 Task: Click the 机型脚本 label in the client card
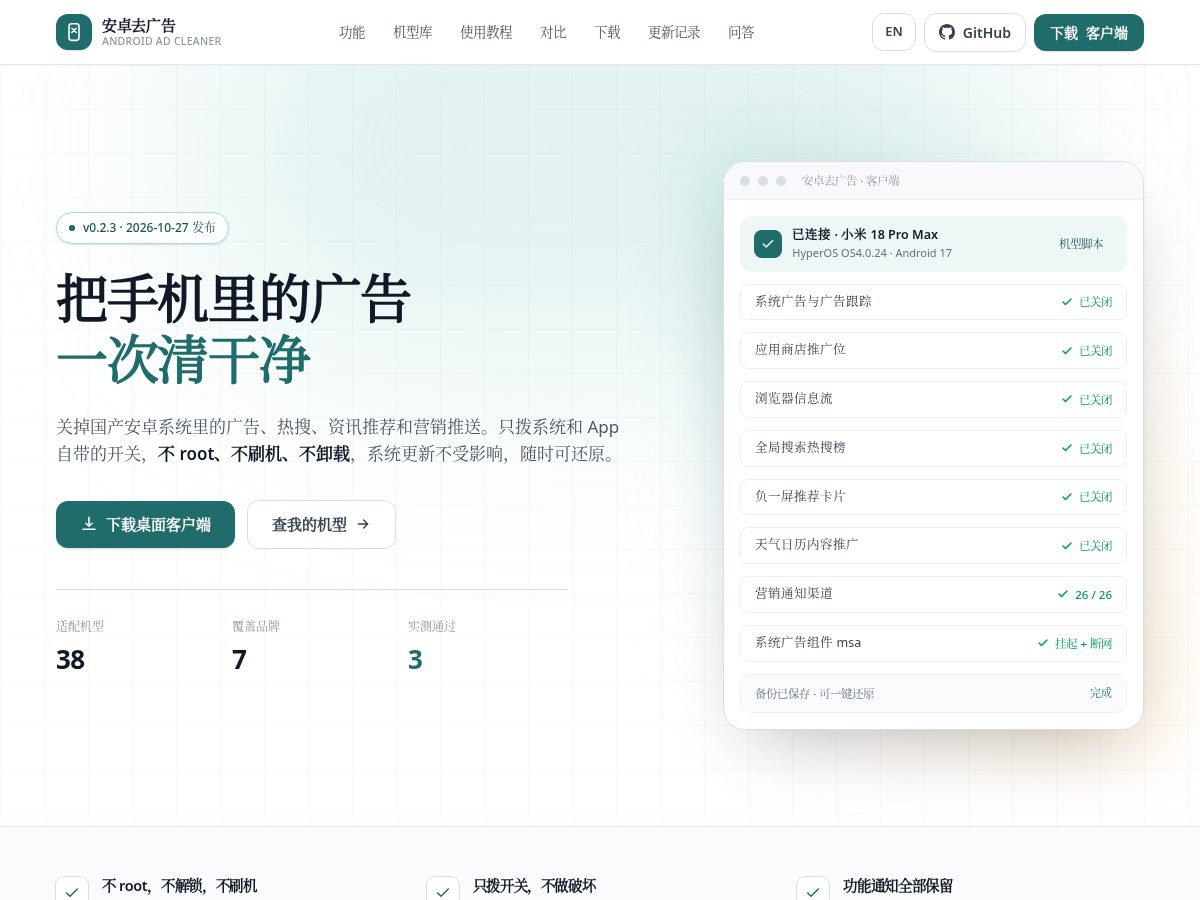[1081, 244]
